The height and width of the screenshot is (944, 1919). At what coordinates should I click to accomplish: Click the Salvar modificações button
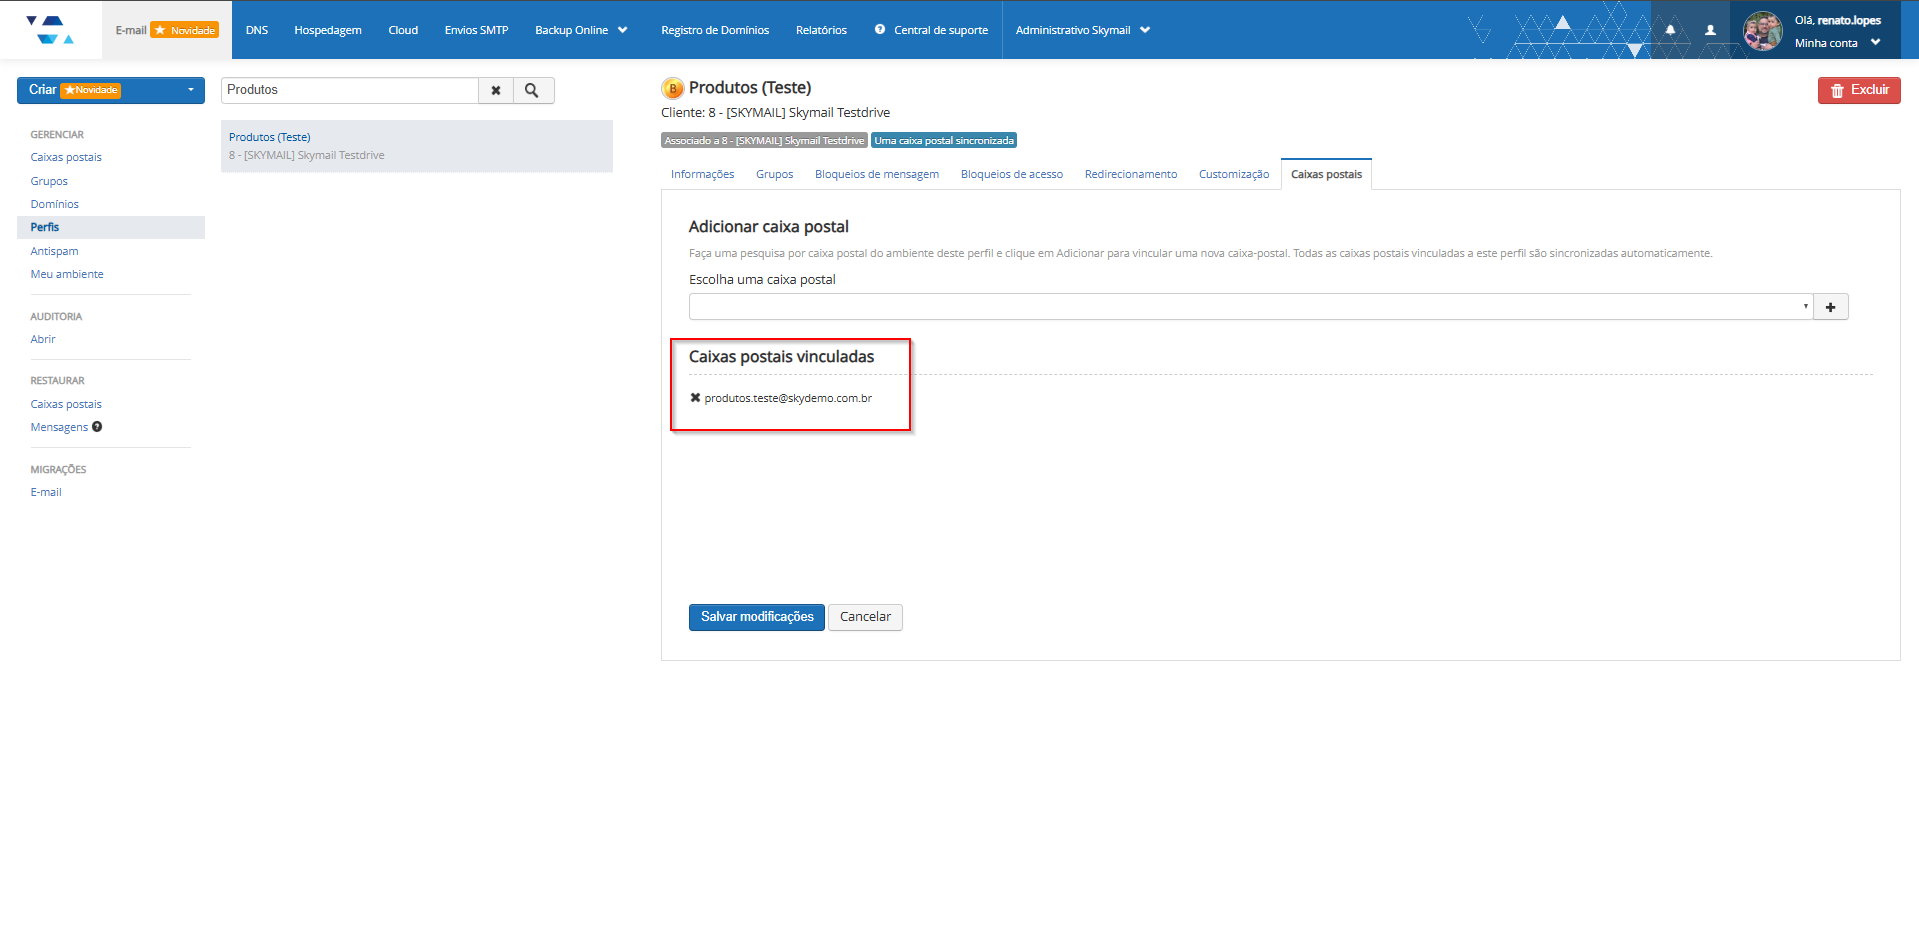pyautogui.click(x=756, y=617)
